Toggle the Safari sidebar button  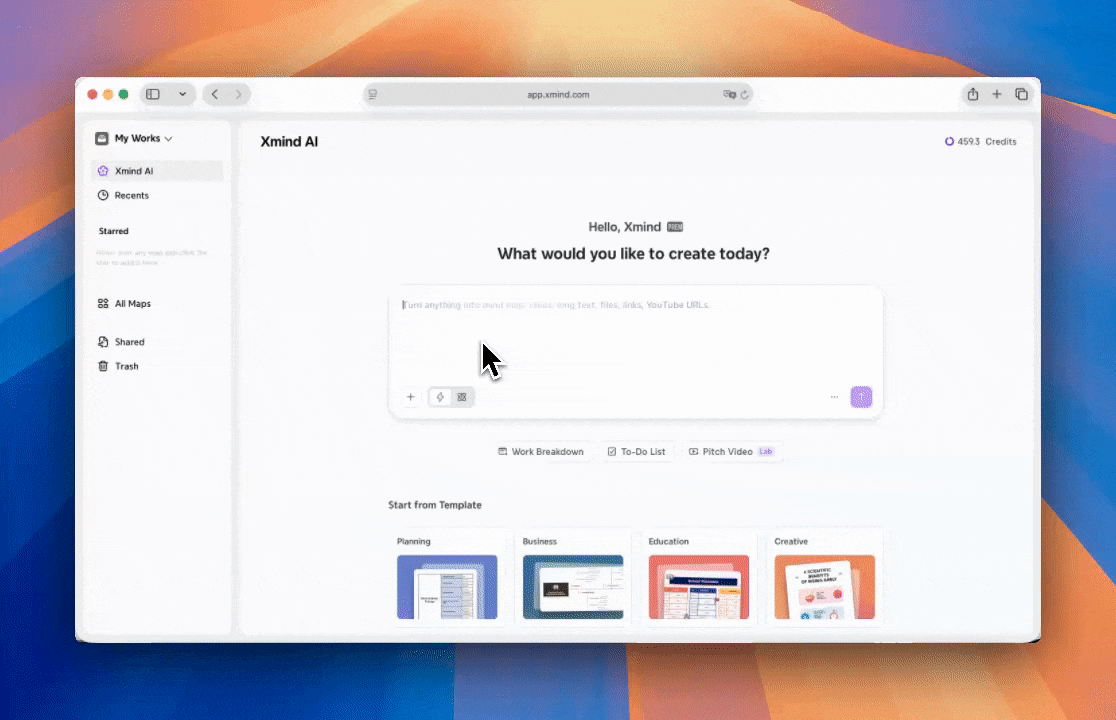tap(153, 94)
